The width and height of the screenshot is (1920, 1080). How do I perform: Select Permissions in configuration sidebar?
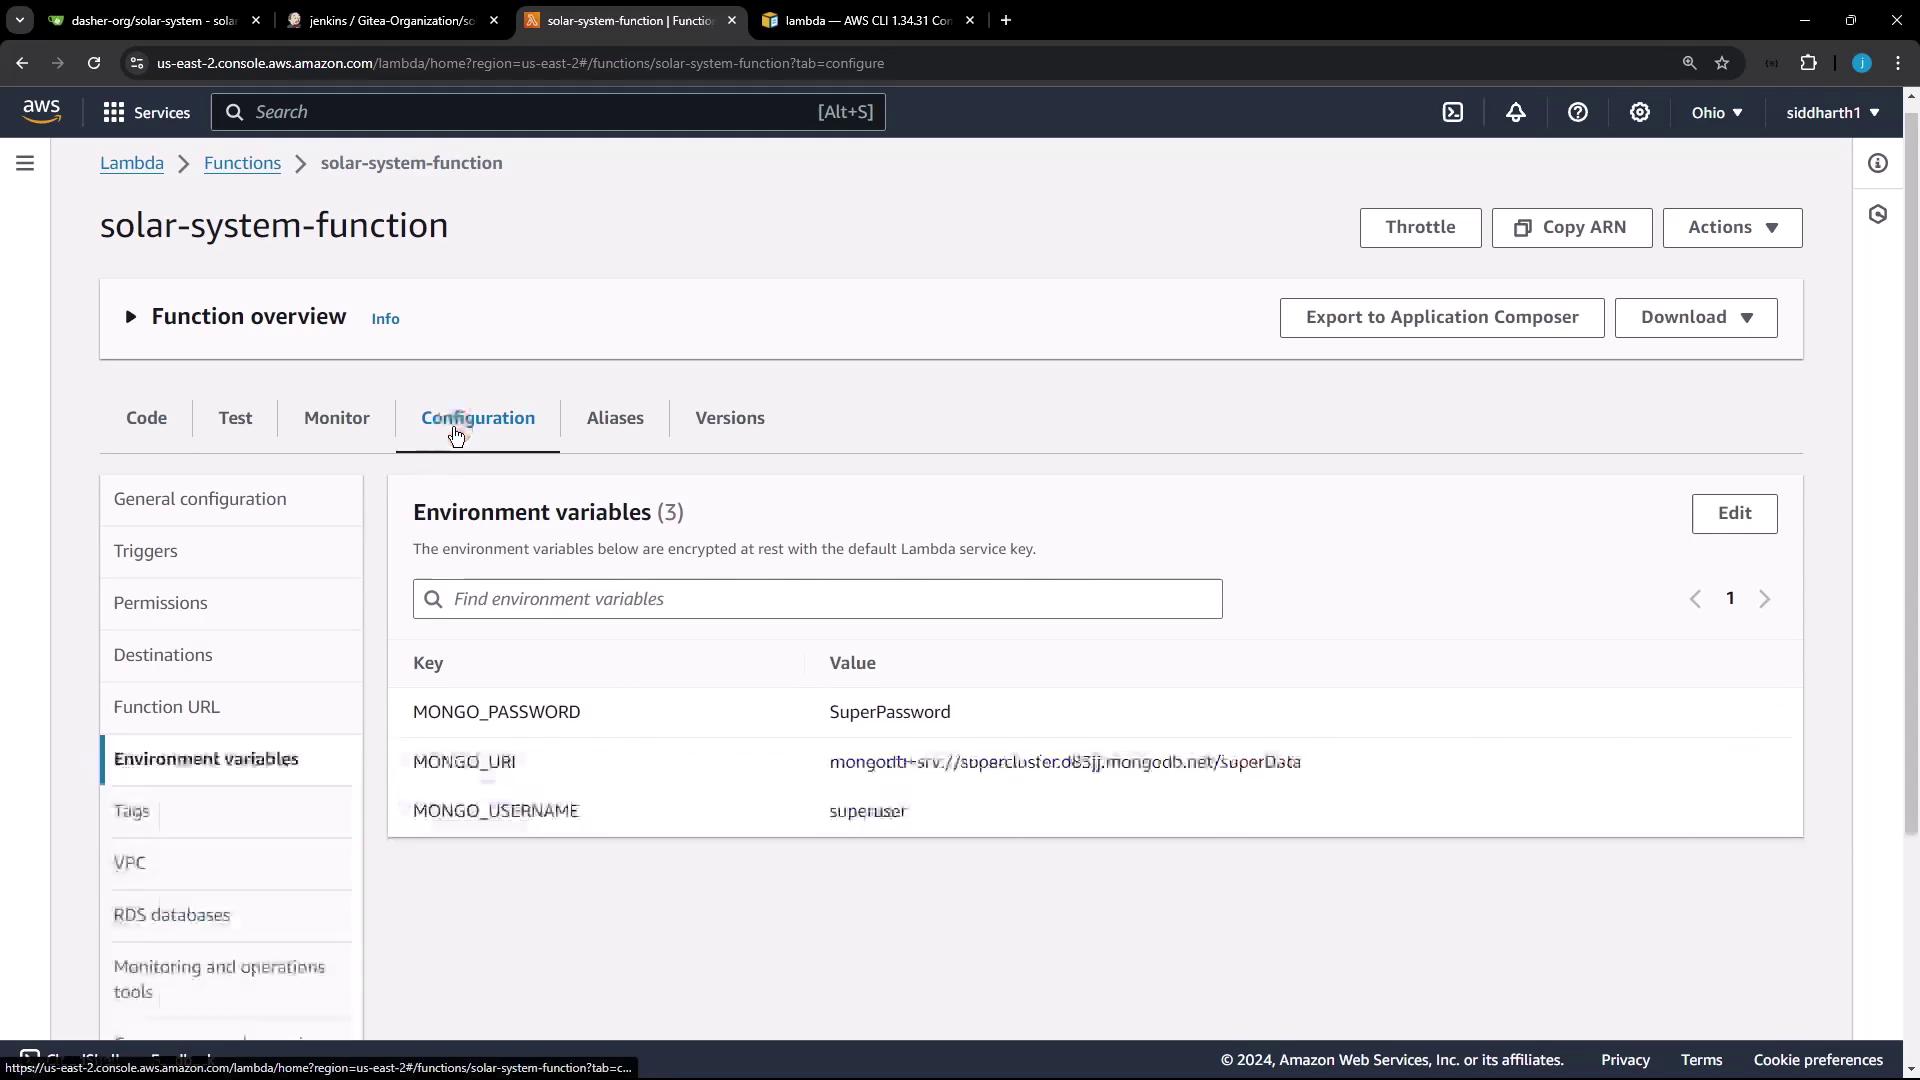[x=161, y=603]
